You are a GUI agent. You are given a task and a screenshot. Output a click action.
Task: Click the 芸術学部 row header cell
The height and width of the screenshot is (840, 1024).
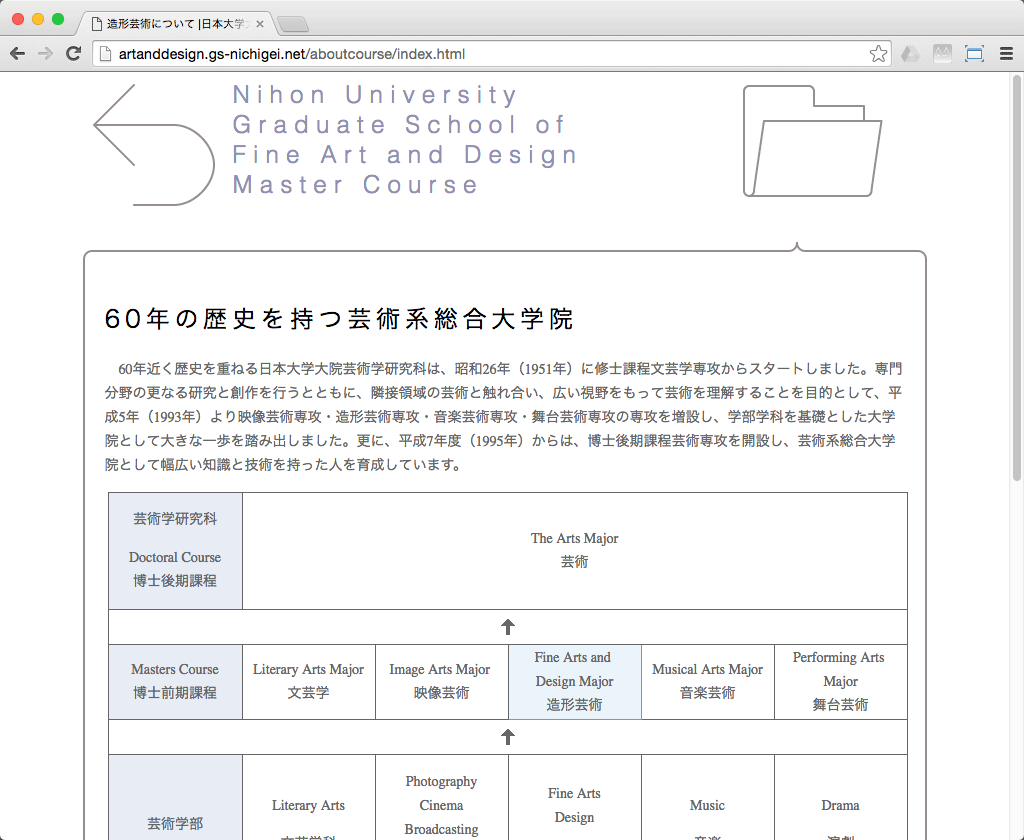click(175, 798)
